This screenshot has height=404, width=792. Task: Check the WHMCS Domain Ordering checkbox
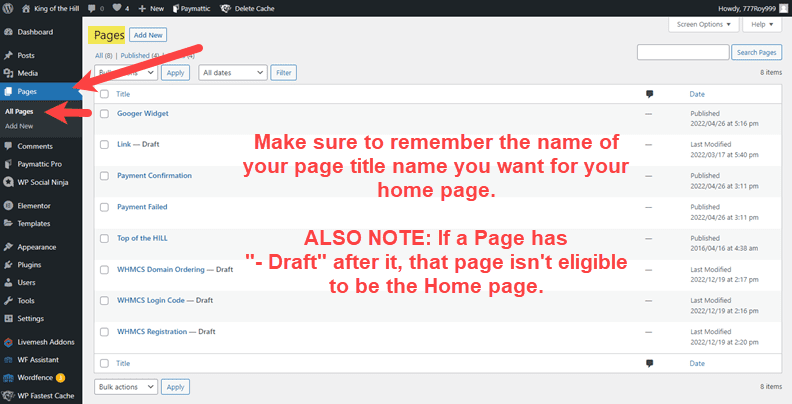point(105,270)
